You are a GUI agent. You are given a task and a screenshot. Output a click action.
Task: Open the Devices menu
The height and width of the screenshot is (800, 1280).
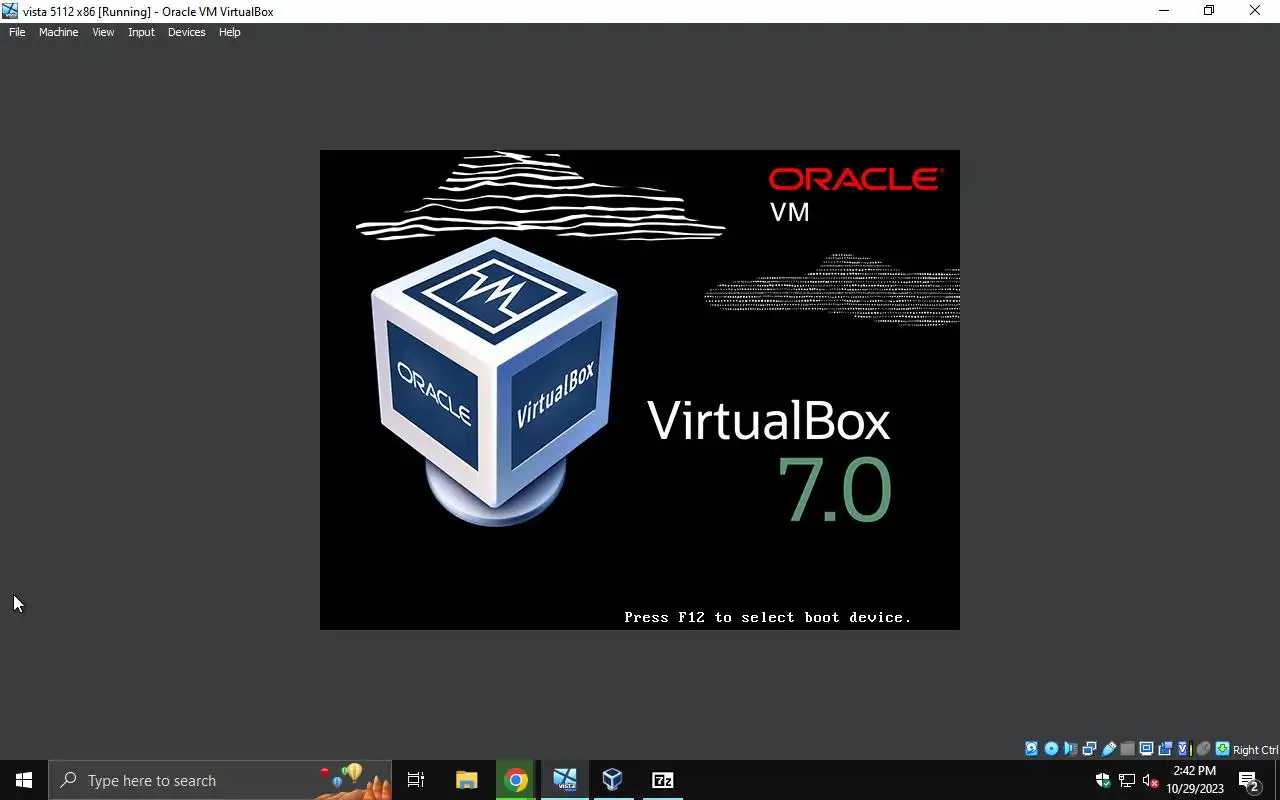[x=186, y=32]
